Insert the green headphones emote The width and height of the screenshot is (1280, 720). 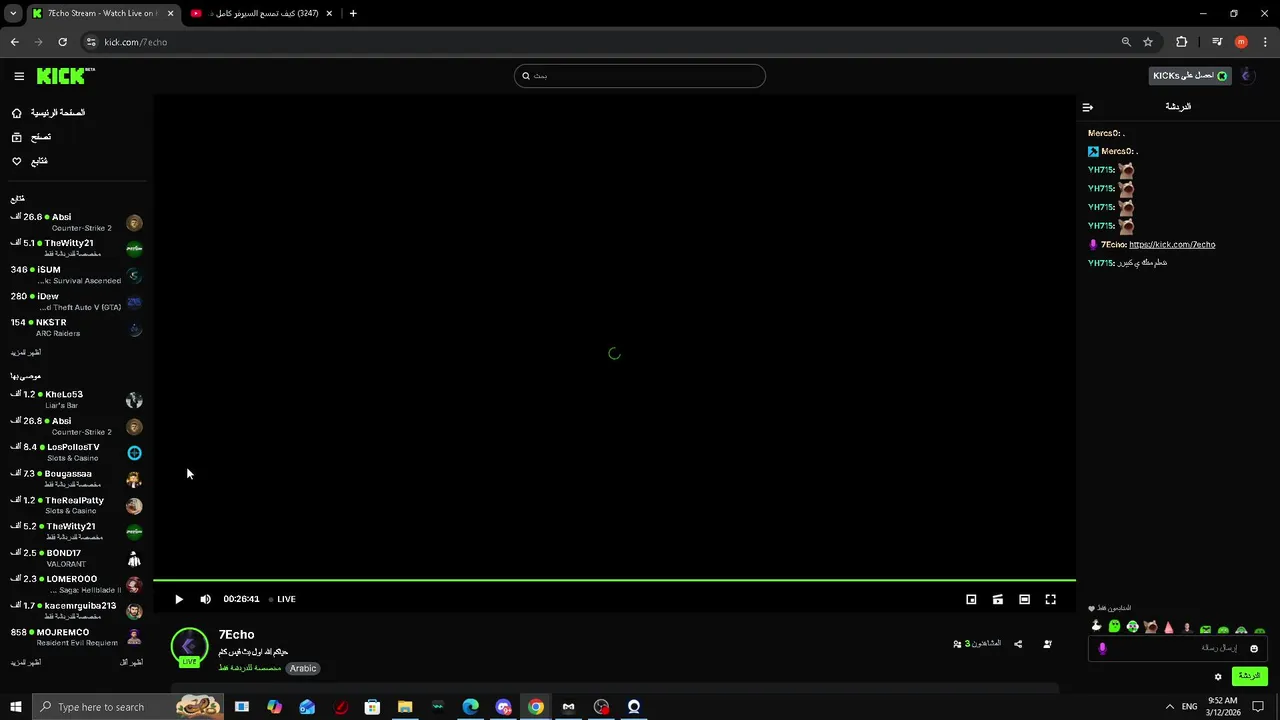(x=1132, y=627)
